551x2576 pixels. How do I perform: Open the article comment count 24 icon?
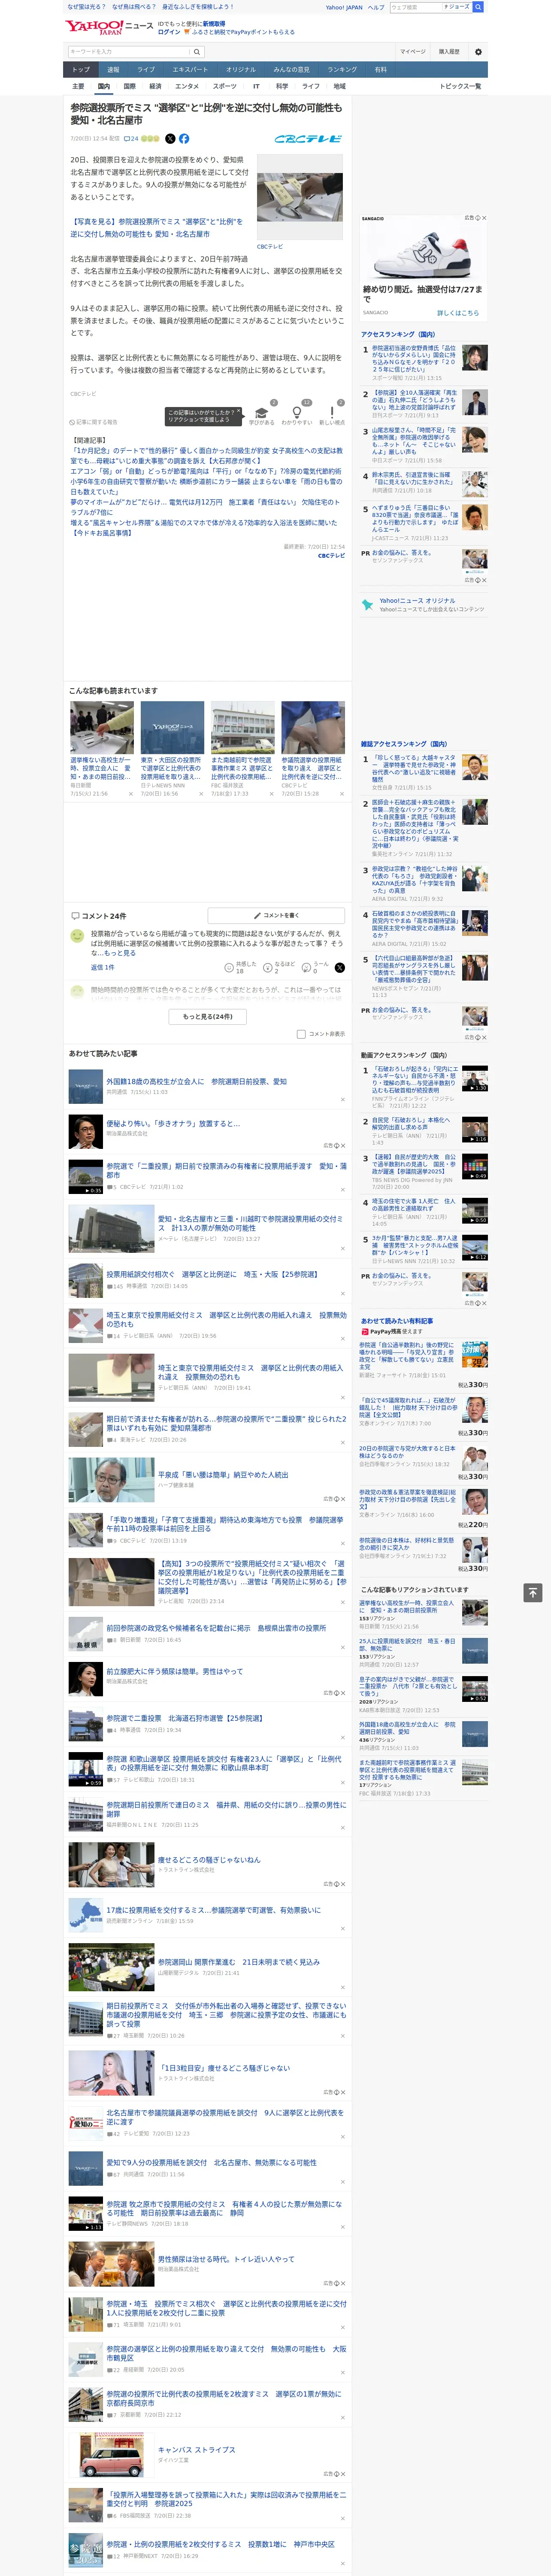[131, 139]
